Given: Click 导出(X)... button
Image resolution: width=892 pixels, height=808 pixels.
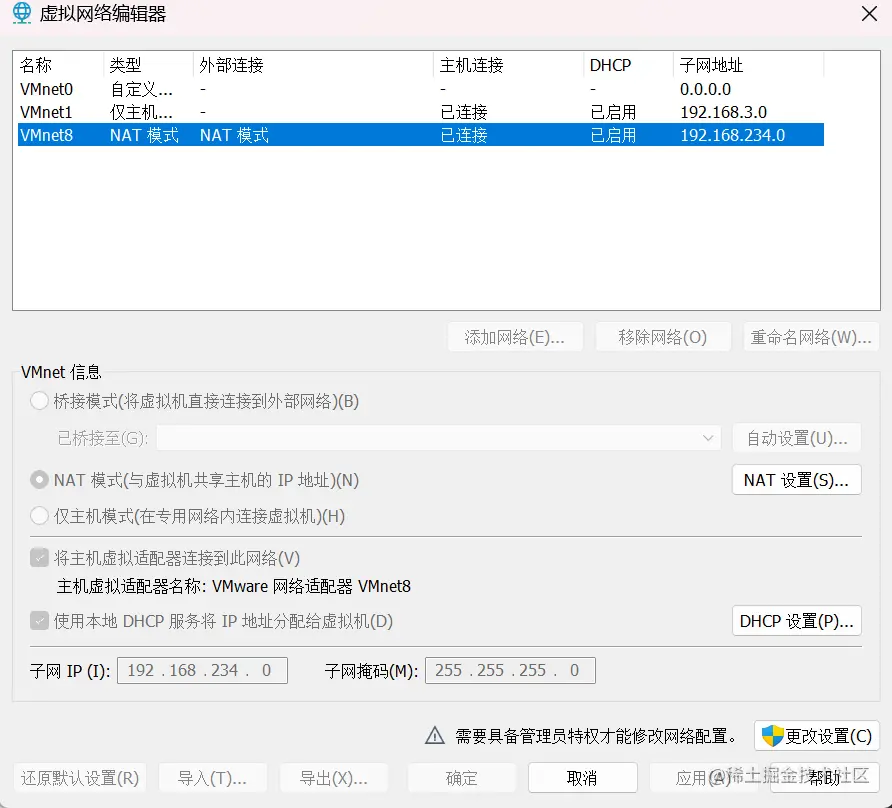Looking at the screenshot, I should pos(334,778).
